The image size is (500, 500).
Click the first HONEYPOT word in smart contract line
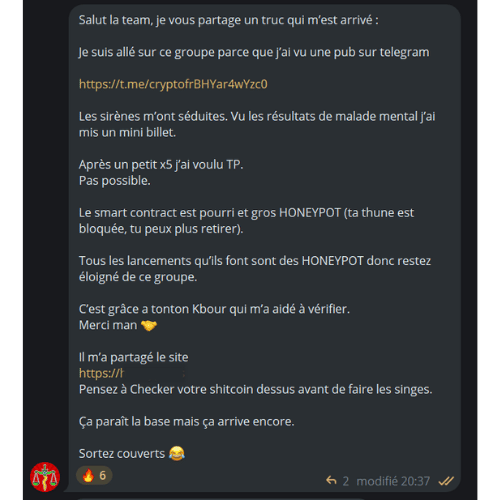(310, 213)
